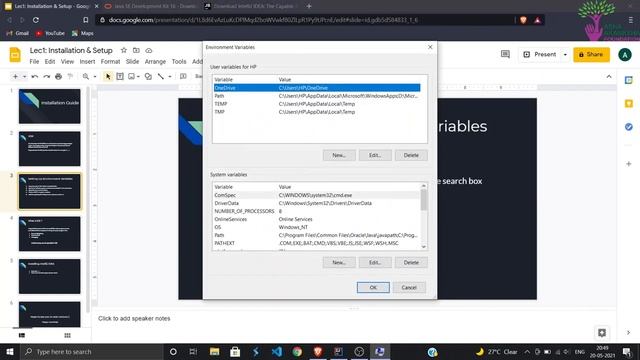The height and width of the screenshot is (360, 640).
Task: Reload page in browser
Action: [x=36, y=20]
